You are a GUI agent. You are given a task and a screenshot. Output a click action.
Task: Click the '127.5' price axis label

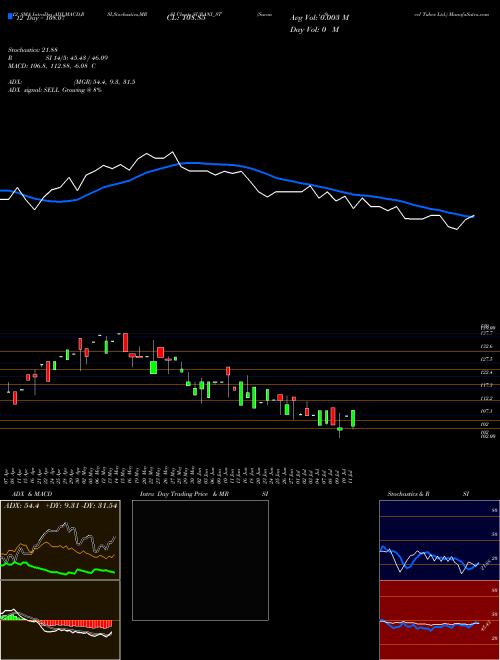487,359
